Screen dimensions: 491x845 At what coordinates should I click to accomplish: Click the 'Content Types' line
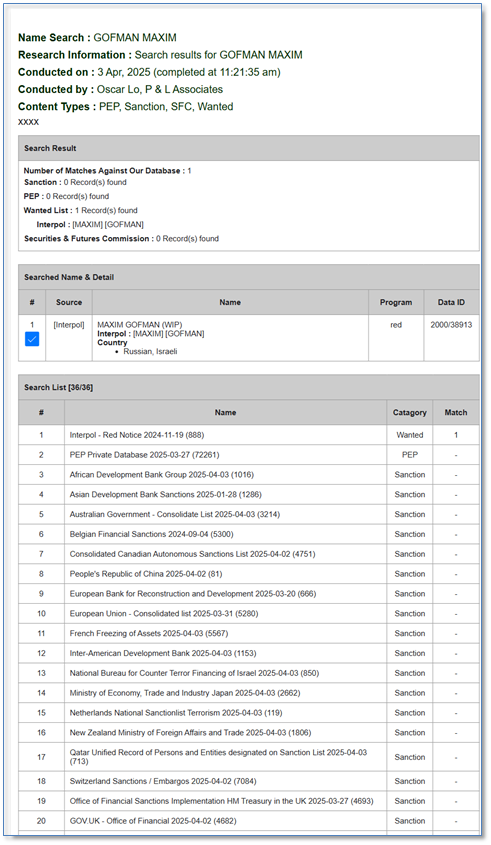coord(126,107)
